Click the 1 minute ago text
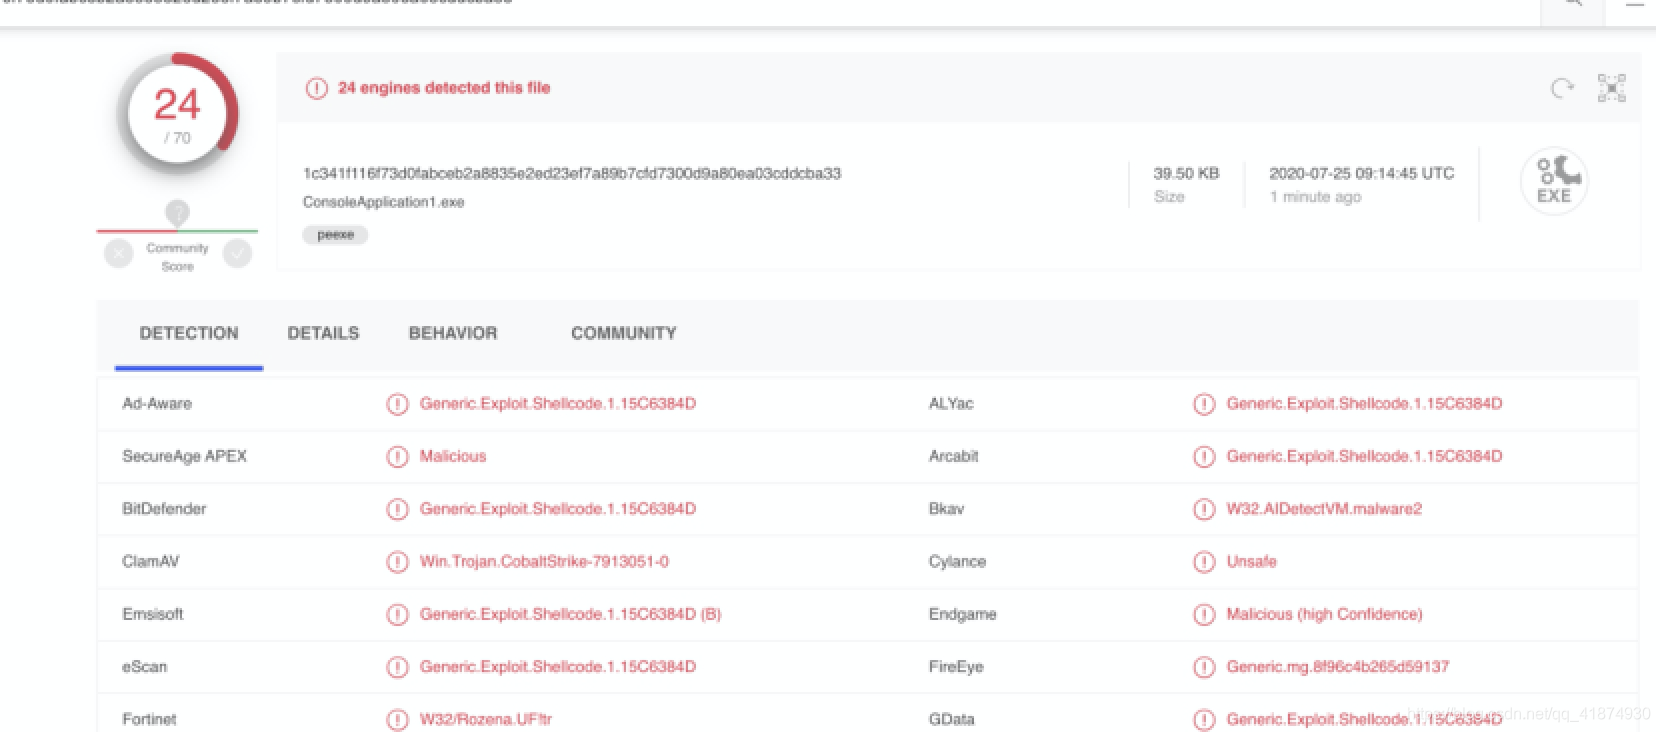This screenshot has height=732, width=1660. [x=1315, y=197]
